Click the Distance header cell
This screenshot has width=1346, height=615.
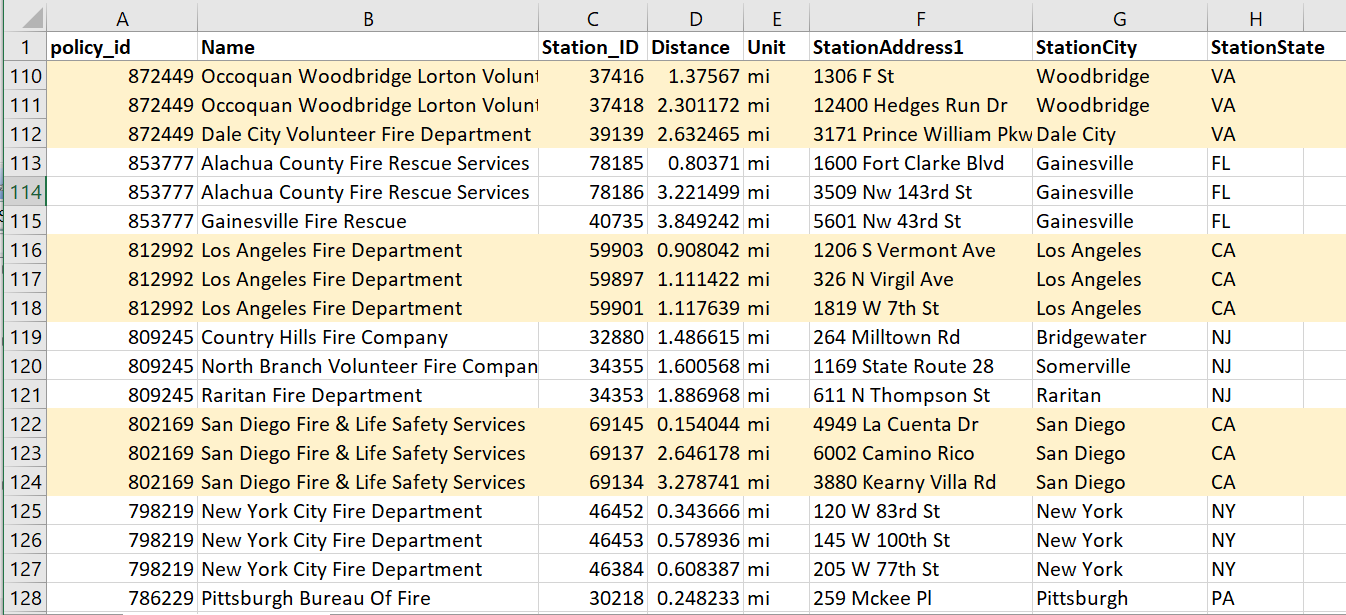point(695,47)
